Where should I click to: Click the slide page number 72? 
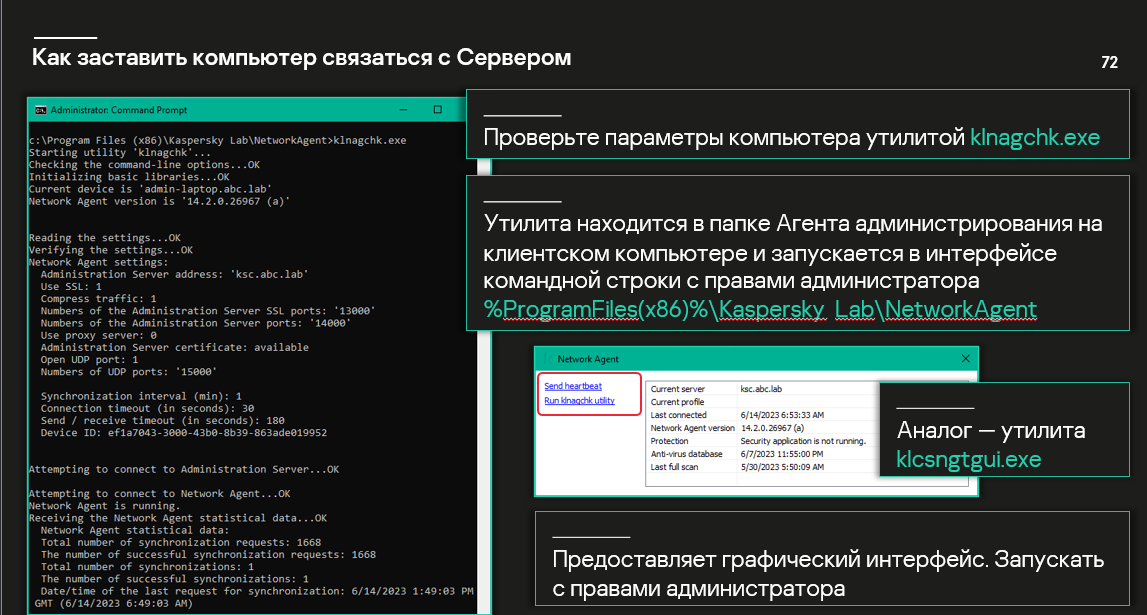[x=1109, y=63]
